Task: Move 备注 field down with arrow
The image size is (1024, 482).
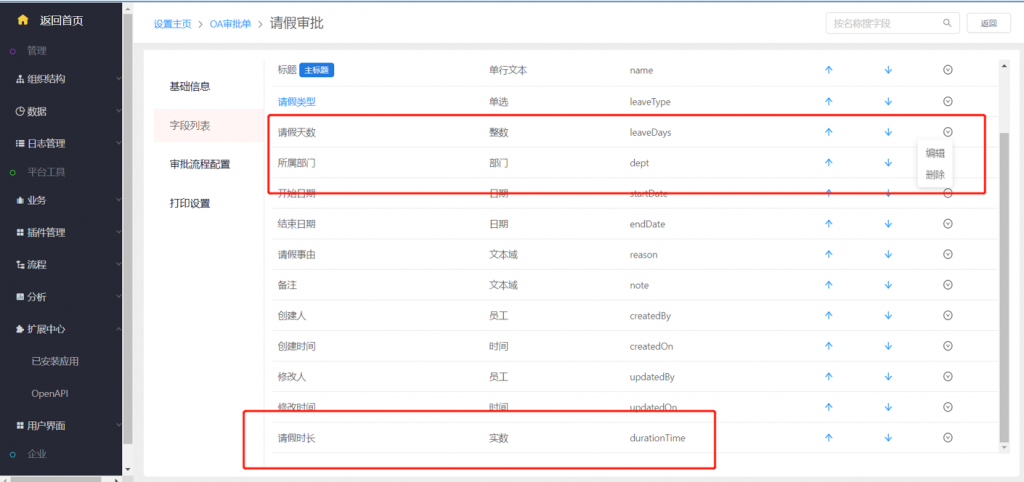Action: [888, 285]
